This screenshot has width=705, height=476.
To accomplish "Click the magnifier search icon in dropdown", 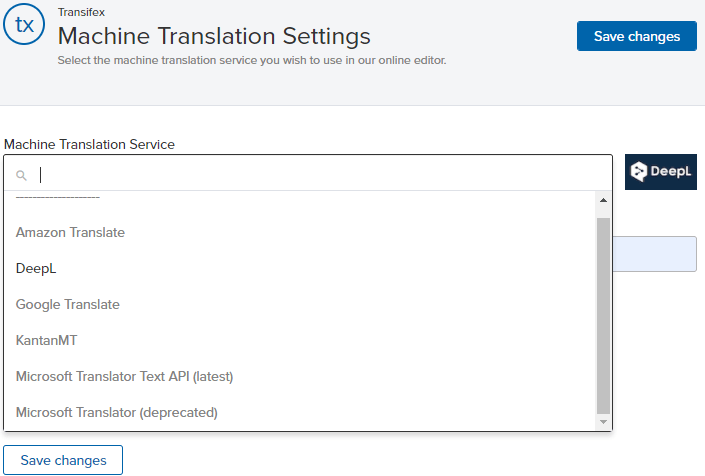I will 21,175.
